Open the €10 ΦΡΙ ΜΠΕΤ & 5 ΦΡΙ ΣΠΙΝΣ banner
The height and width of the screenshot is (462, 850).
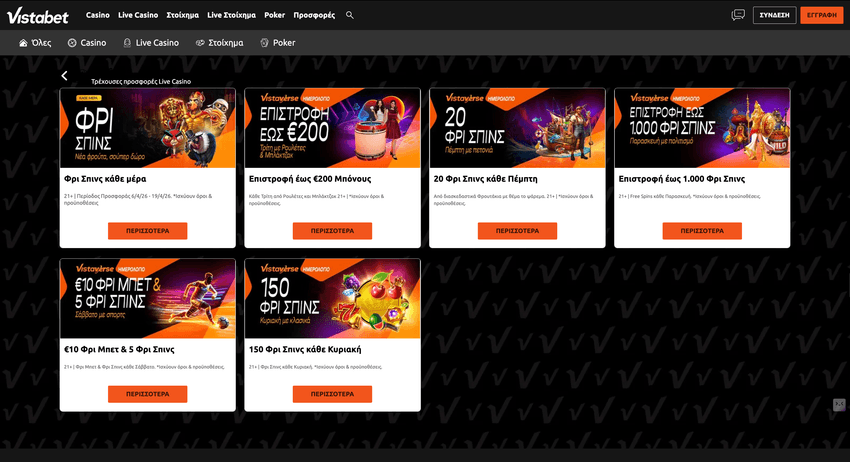(x=147, y=299)
